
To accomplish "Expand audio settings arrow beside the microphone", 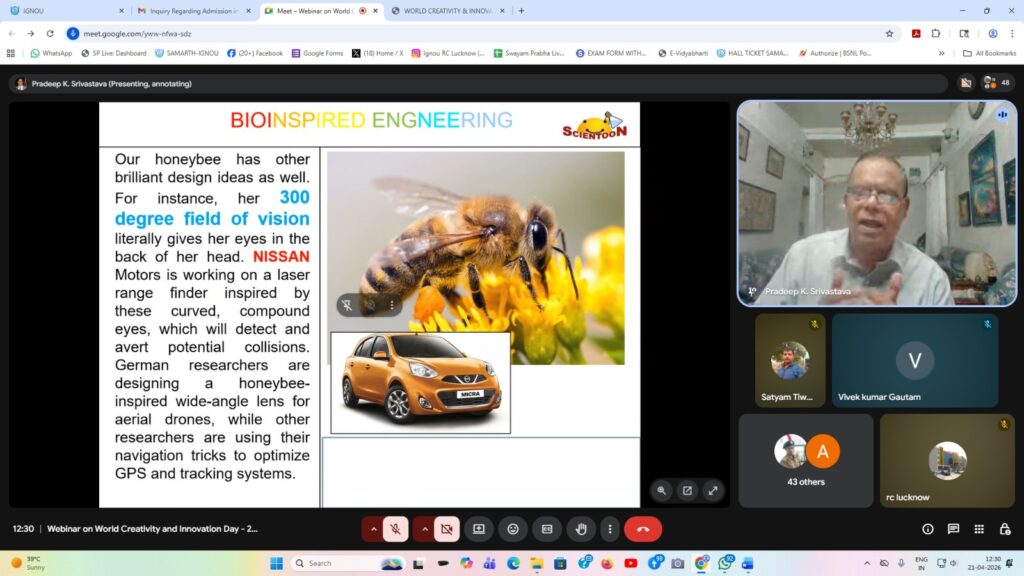I will click(x=374, y=529).
